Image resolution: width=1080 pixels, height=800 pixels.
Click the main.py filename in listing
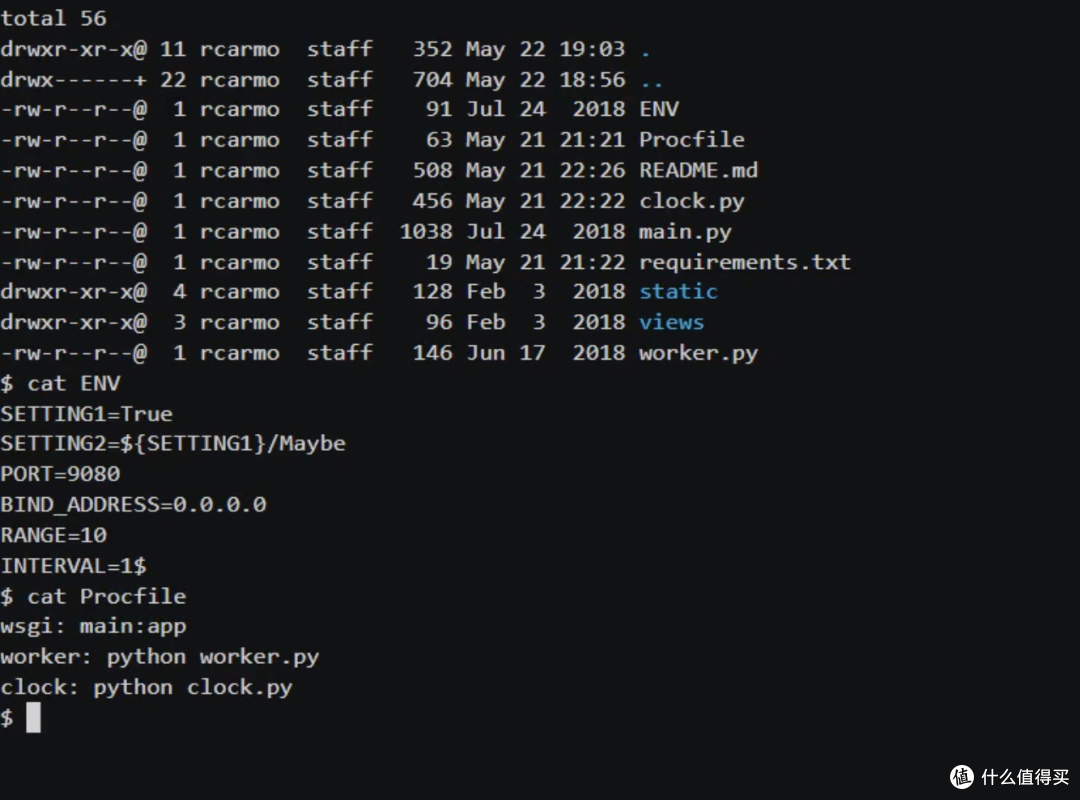click(685, 232)
